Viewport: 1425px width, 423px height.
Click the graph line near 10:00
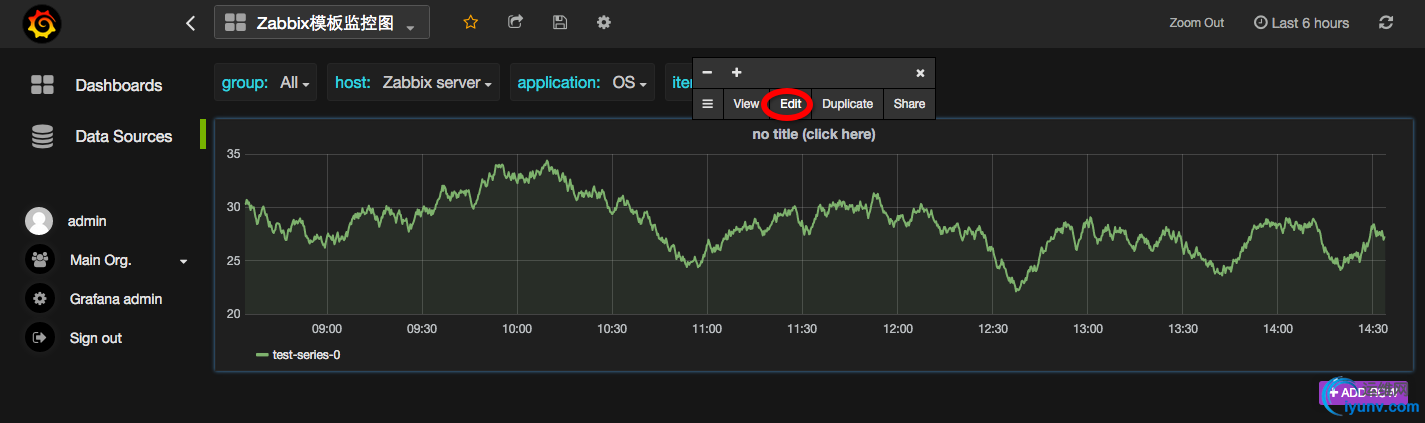pos(517,177)
